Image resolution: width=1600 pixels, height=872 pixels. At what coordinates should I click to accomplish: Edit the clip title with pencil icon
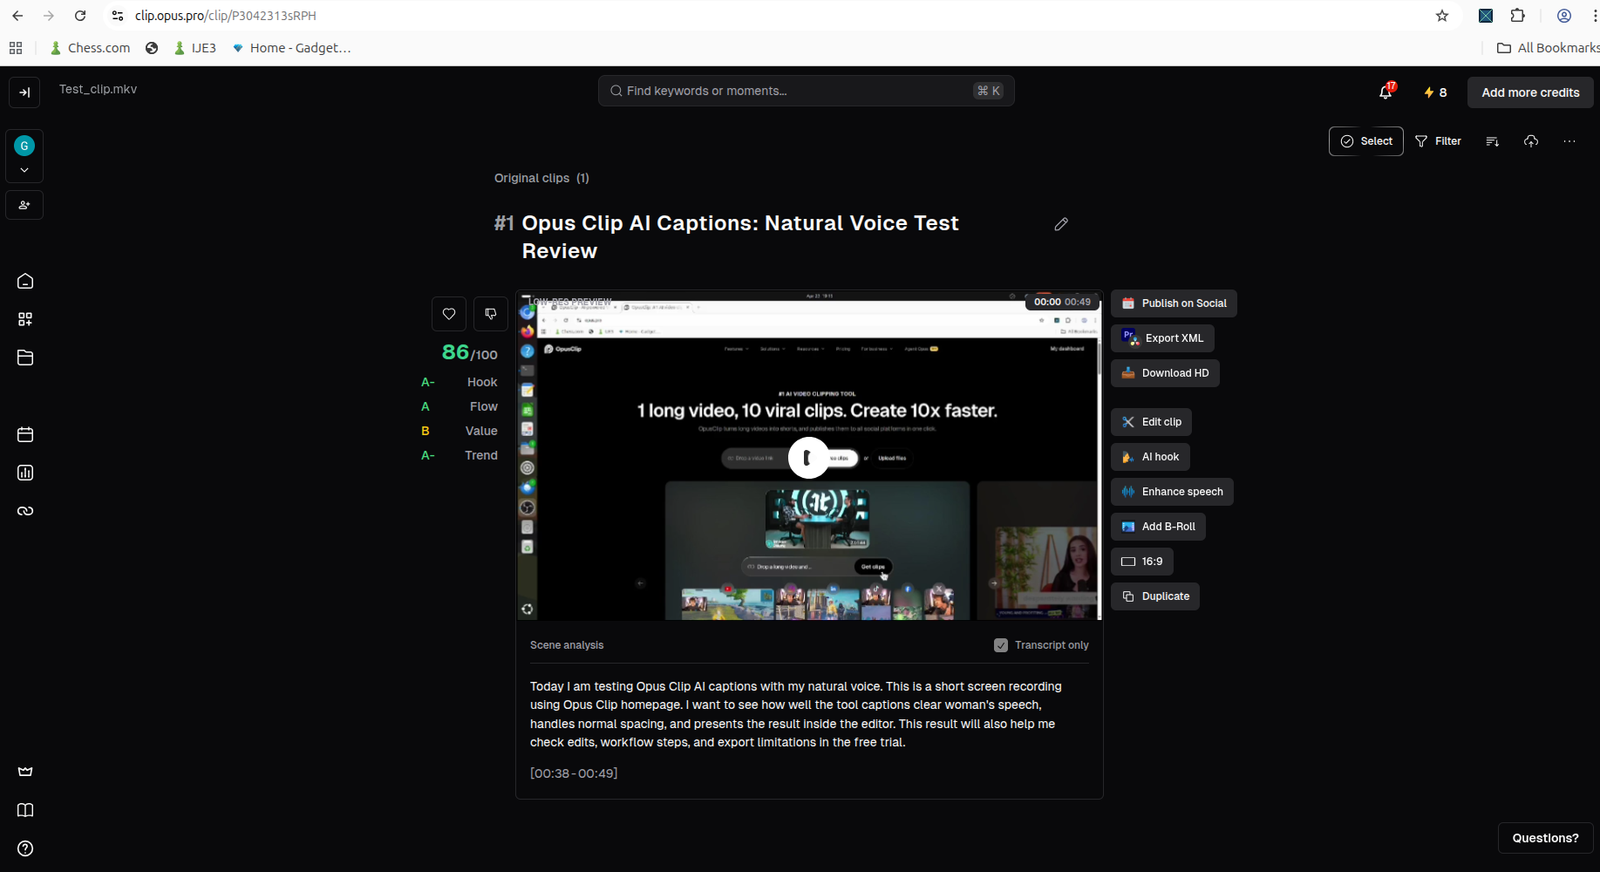(1061, 224)
